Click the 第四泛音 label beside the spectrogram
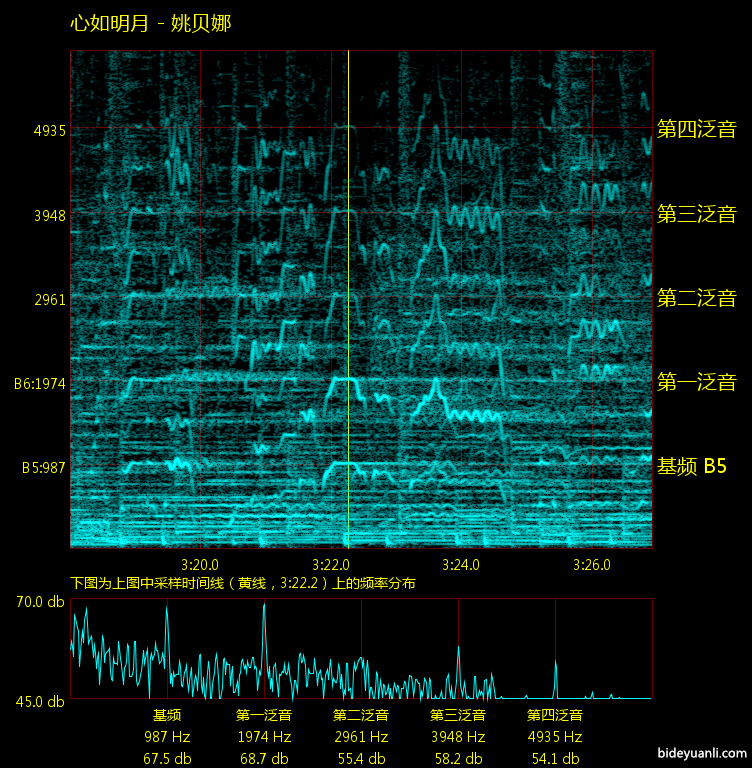This screenshot has height=768, width=752. click(x=696, y=129)
